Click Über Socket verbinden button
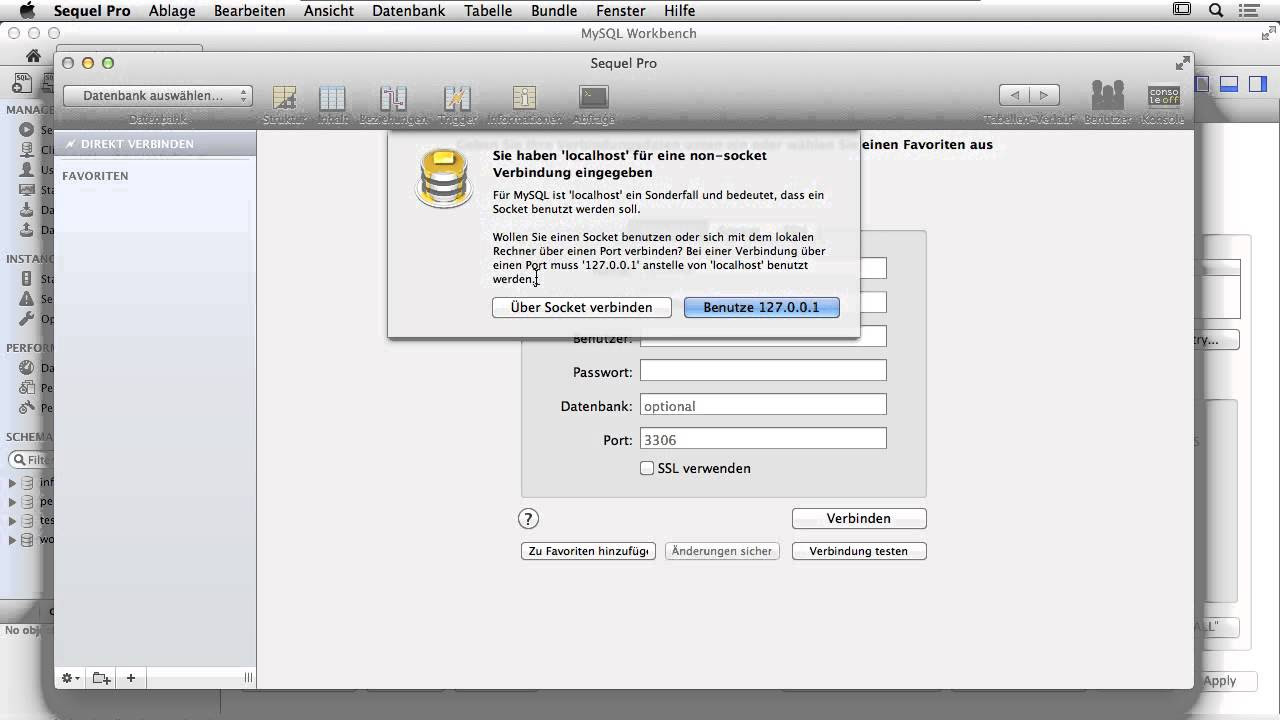This screenshot has width=1280, height=720. [581, 307]
